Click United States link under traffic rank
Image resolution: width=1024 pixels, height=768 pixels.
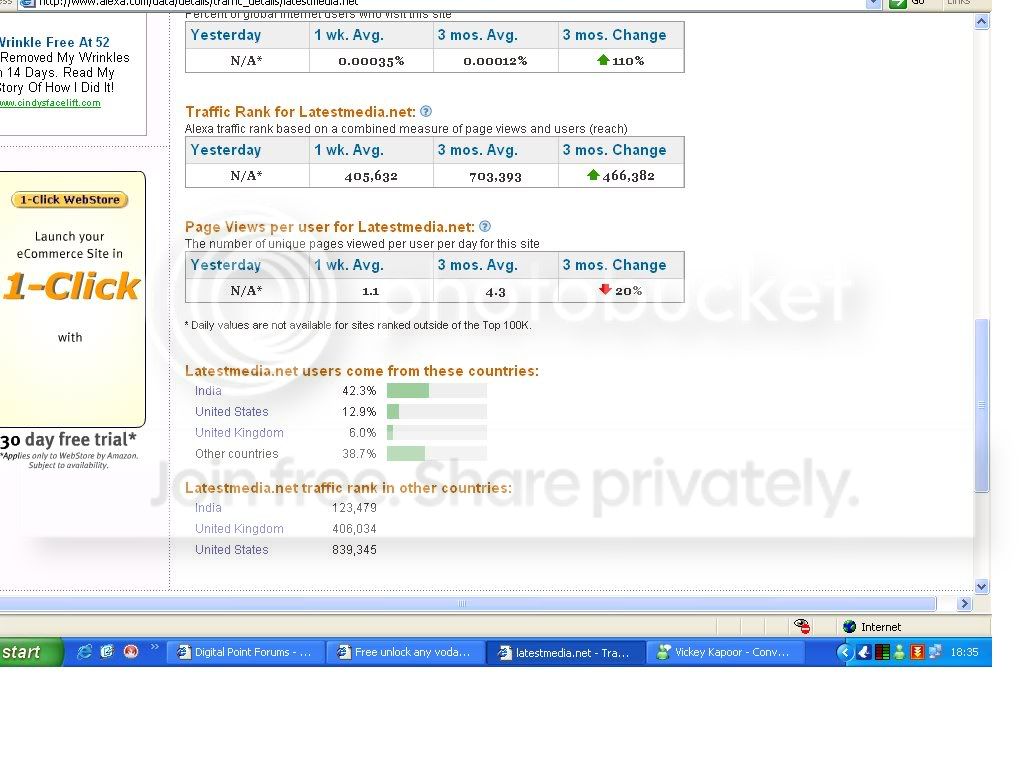point(231,549)
